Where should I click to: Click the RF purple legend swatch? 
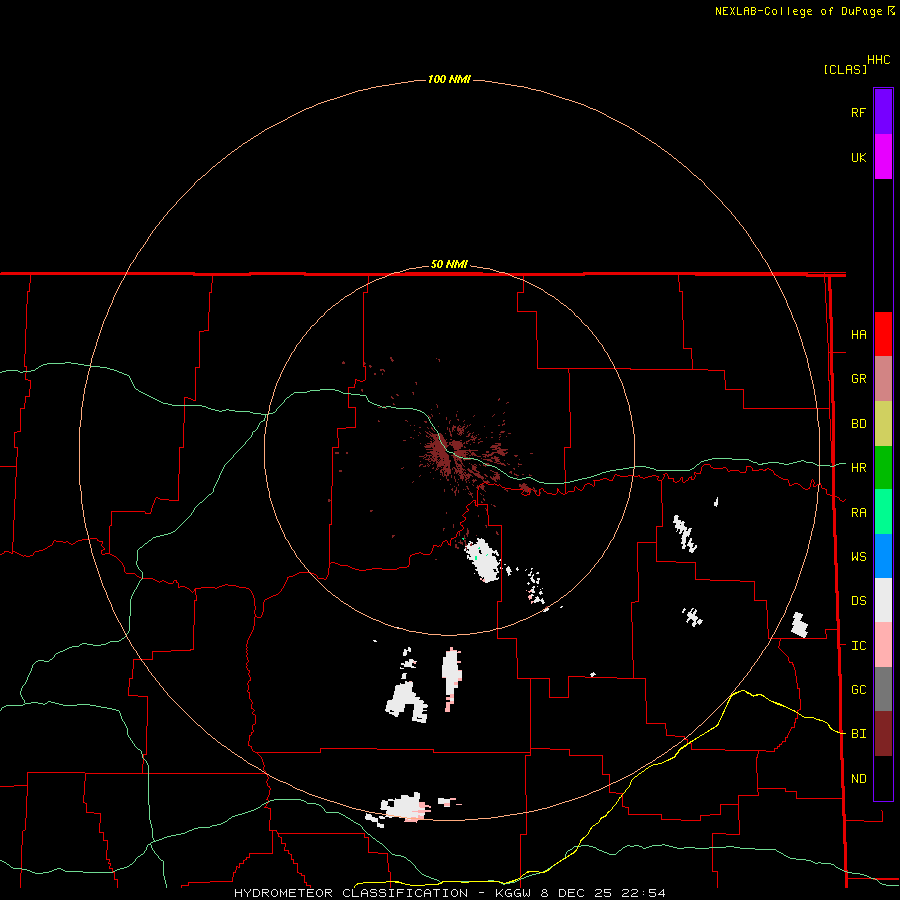[883, 112]
